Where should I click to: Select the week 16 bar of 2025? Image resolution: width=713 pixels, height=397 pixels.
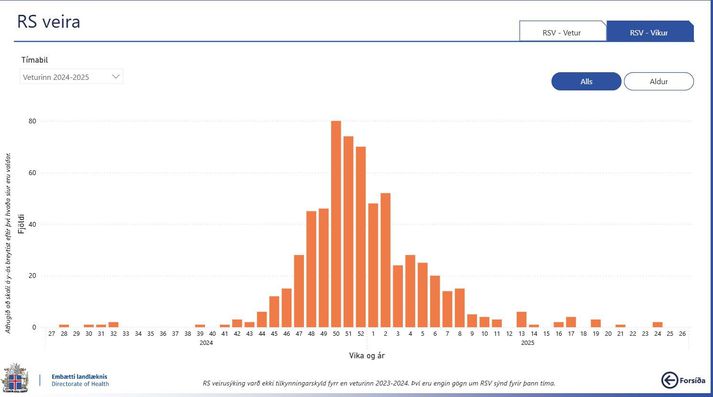pos(558,325)
